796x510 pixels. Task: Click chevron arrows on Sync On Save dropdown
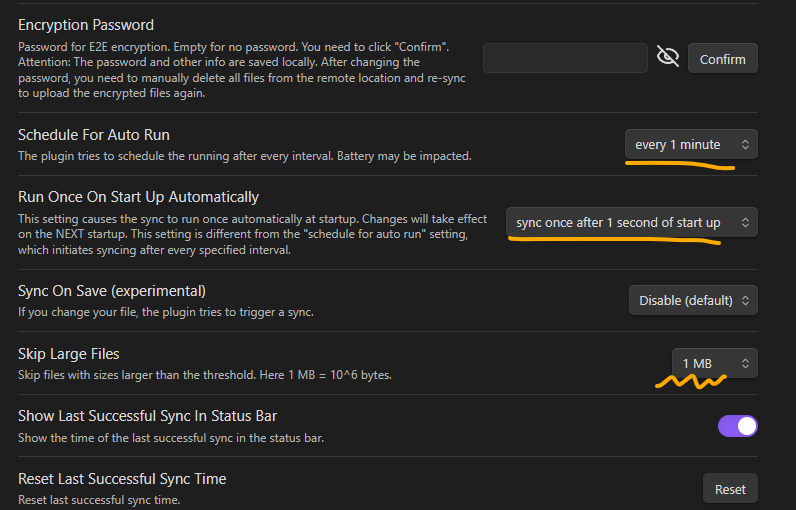[x=745, y=300]
